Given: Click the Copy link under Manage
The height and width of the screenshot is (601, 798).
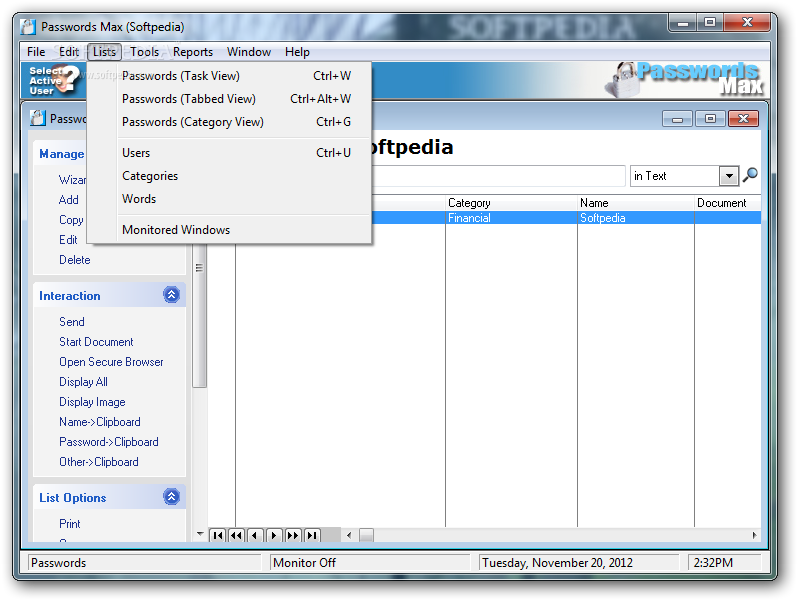Looking at the screenshot, I should 71,220.
